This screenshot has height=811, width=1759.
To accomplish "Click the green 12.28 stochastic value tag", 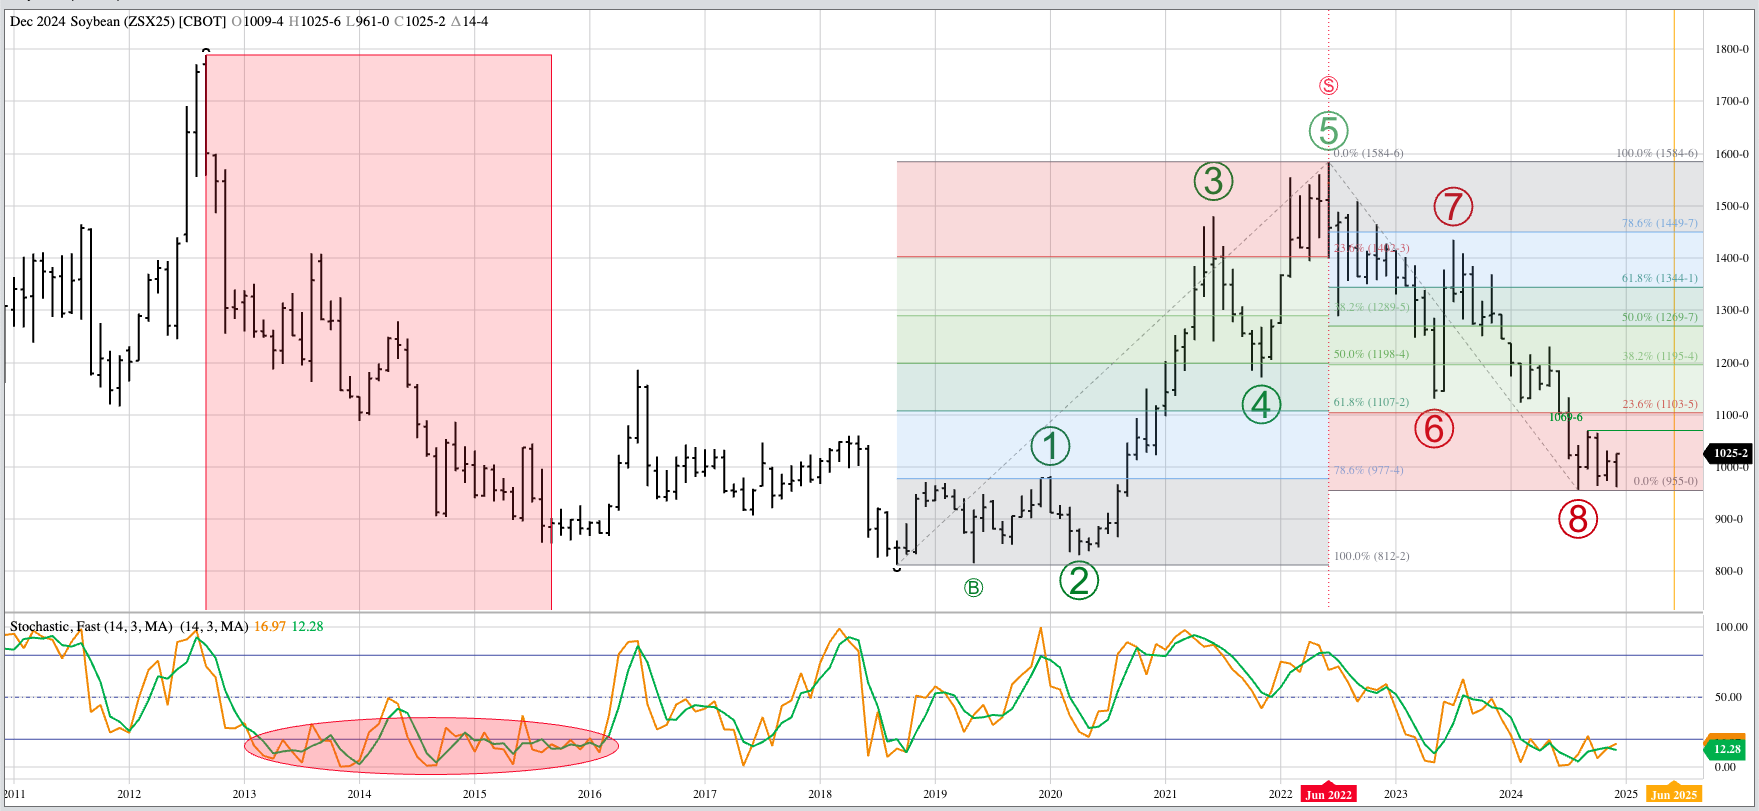I will coord(1727,749).
